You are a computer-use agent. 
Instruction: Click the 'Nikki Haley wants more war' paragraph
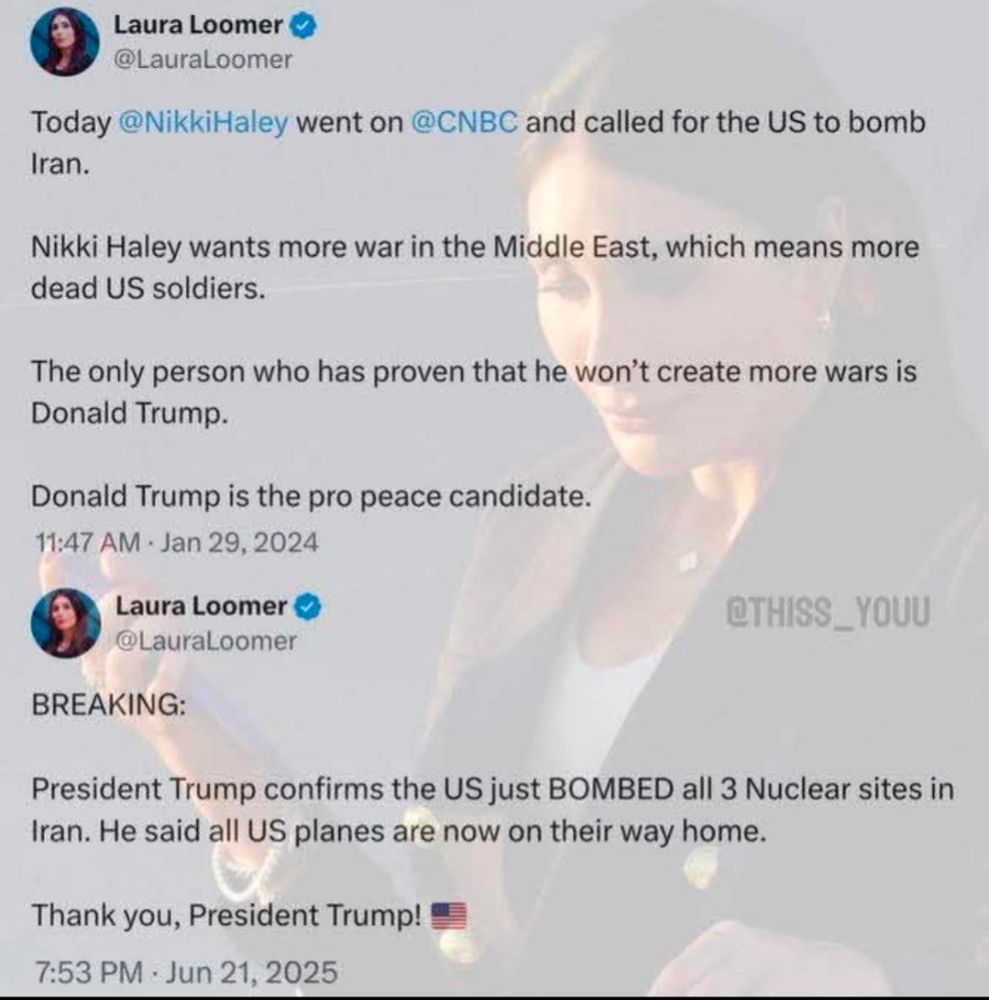point(475,268)
